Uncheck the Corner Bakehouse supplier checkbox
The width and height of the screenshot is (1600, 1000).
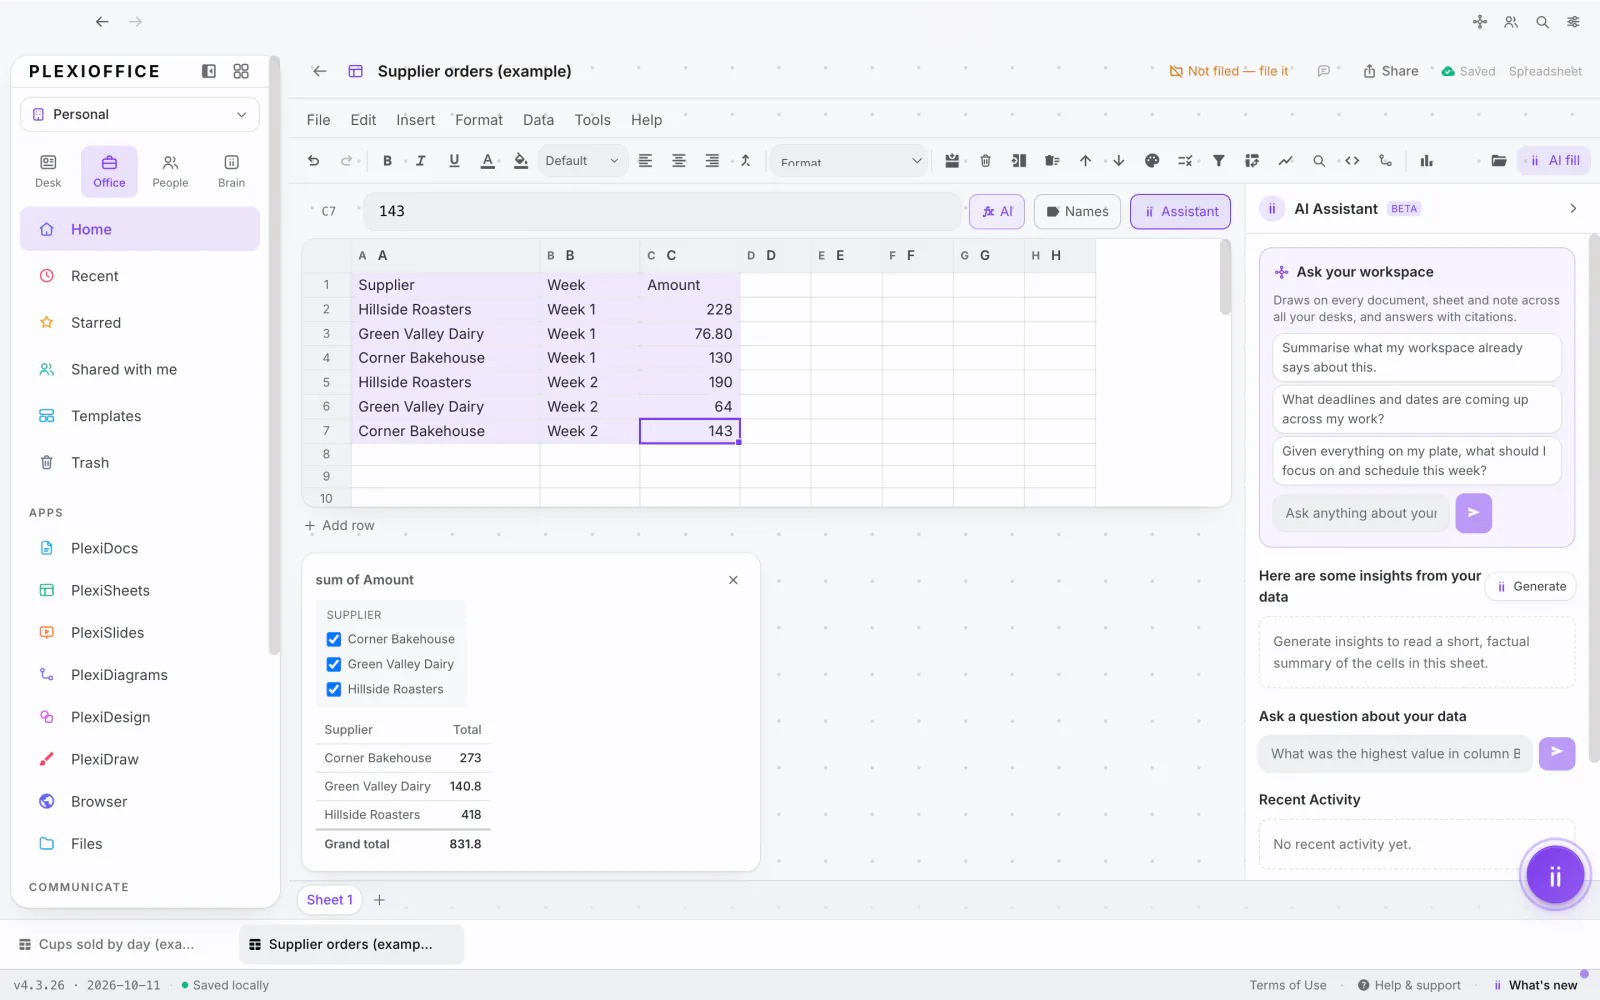click(x=334, y=639)
